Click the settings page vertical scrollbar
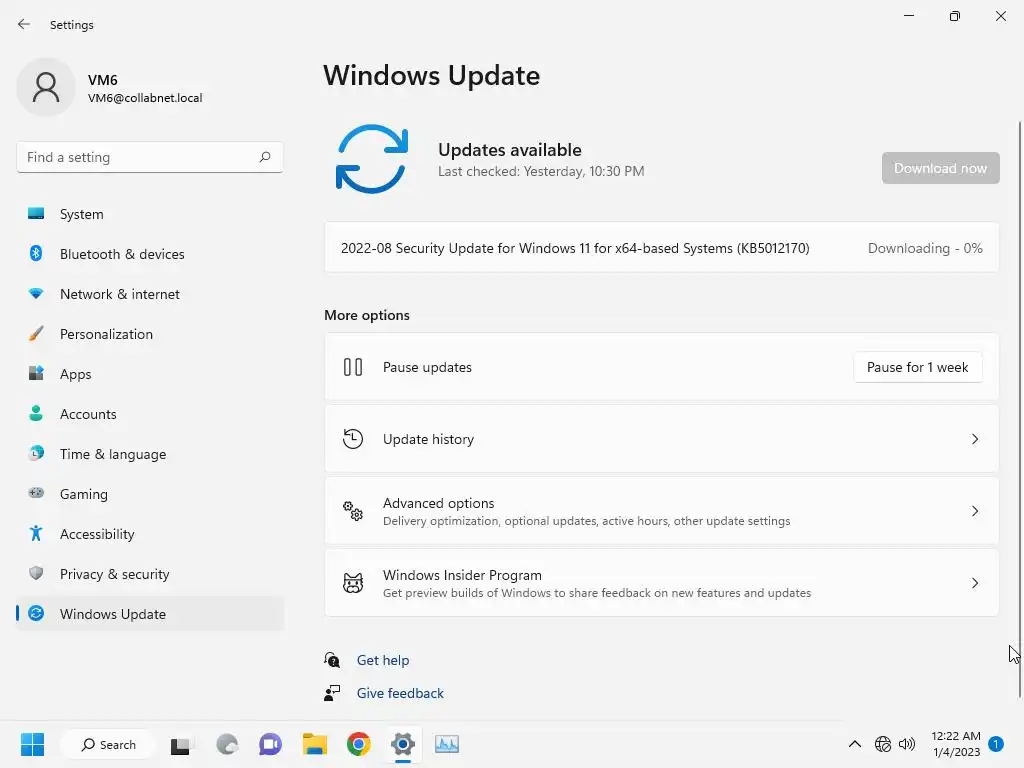 1020,408
